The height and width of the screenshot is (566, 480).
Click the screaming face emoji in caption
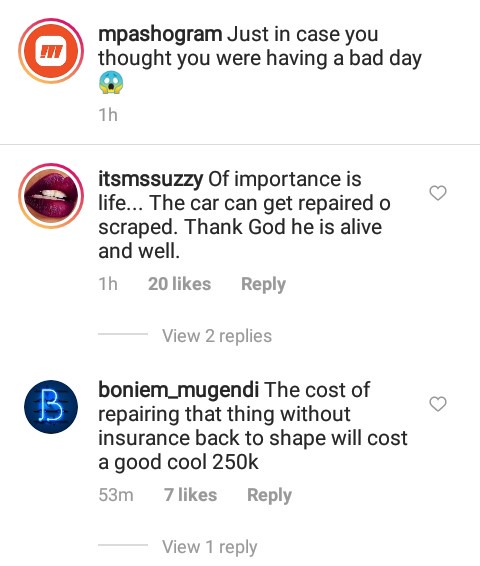(111, 82)
